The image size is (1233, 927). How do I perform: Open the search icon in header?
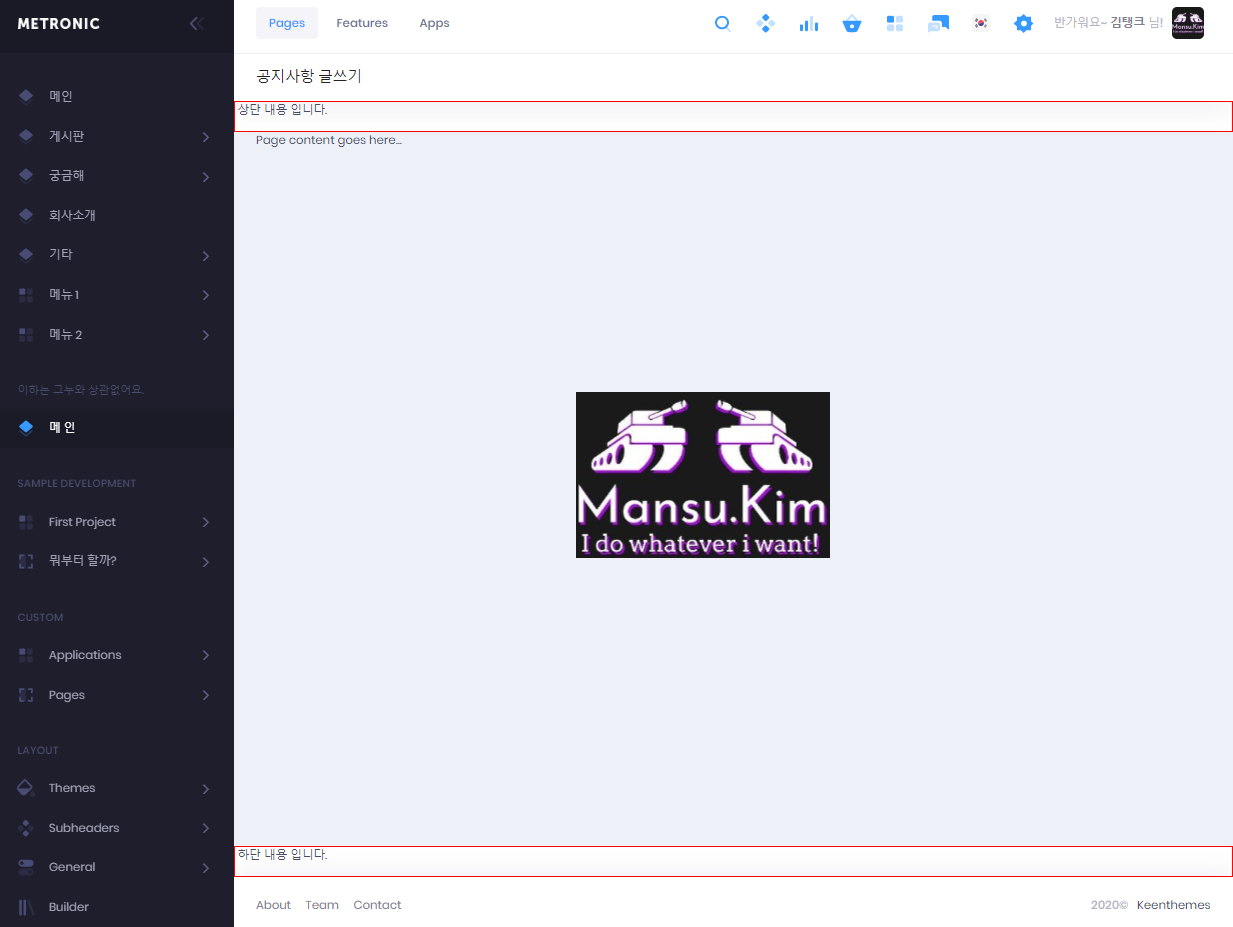click(723, 23)
